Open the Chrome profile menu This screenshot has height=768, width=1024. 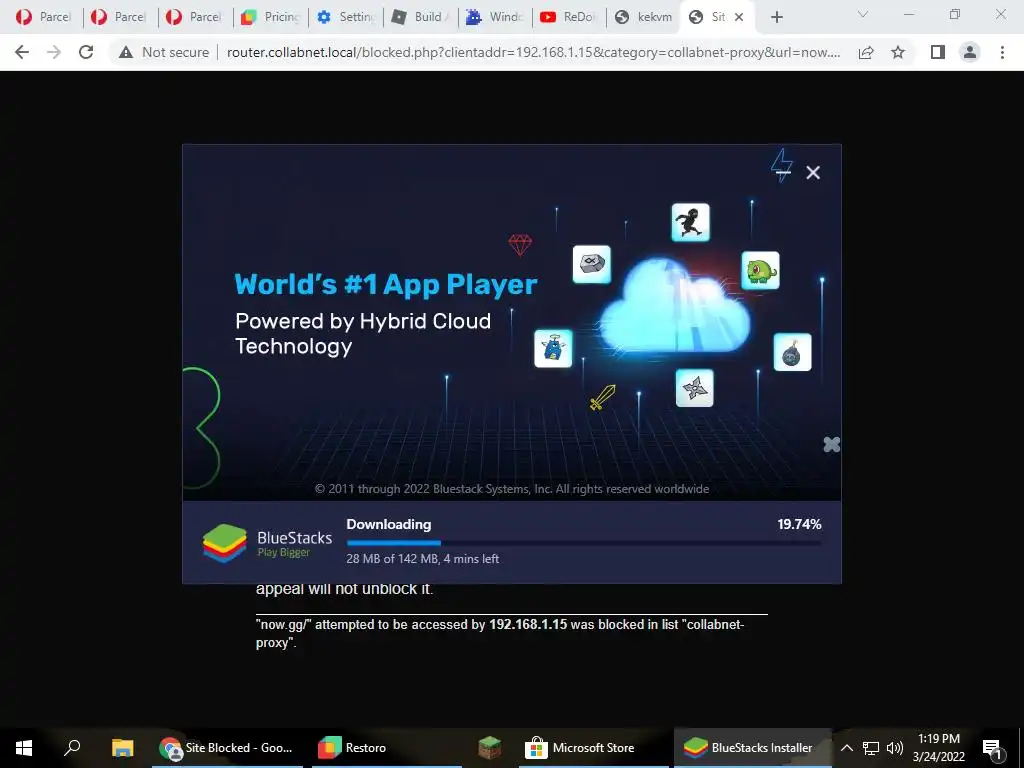tap(970, 52)
